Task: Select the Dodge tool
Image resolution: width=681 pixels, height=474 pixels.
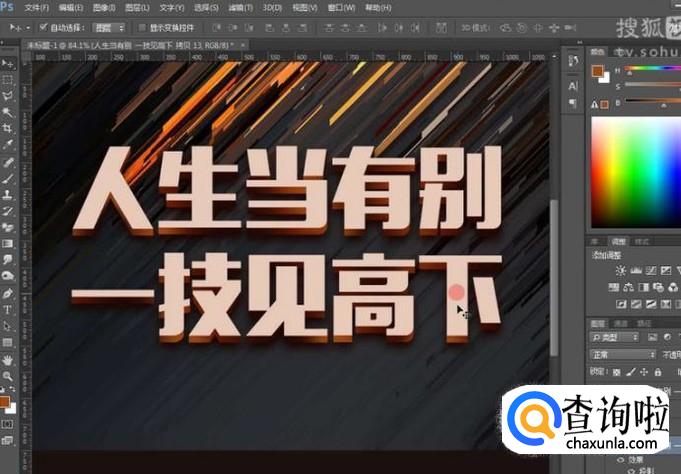Action: pos(7,276)
